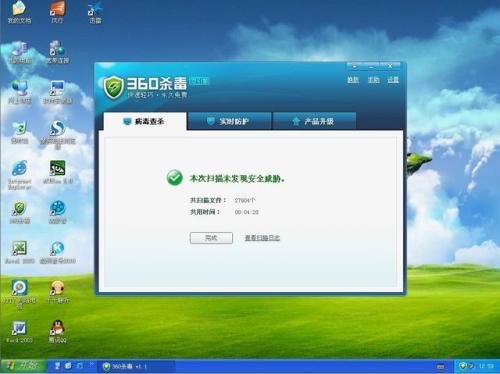Select the 360杀毒 taskbar window button
Screen dimensions: 500x374
point(136,366)
